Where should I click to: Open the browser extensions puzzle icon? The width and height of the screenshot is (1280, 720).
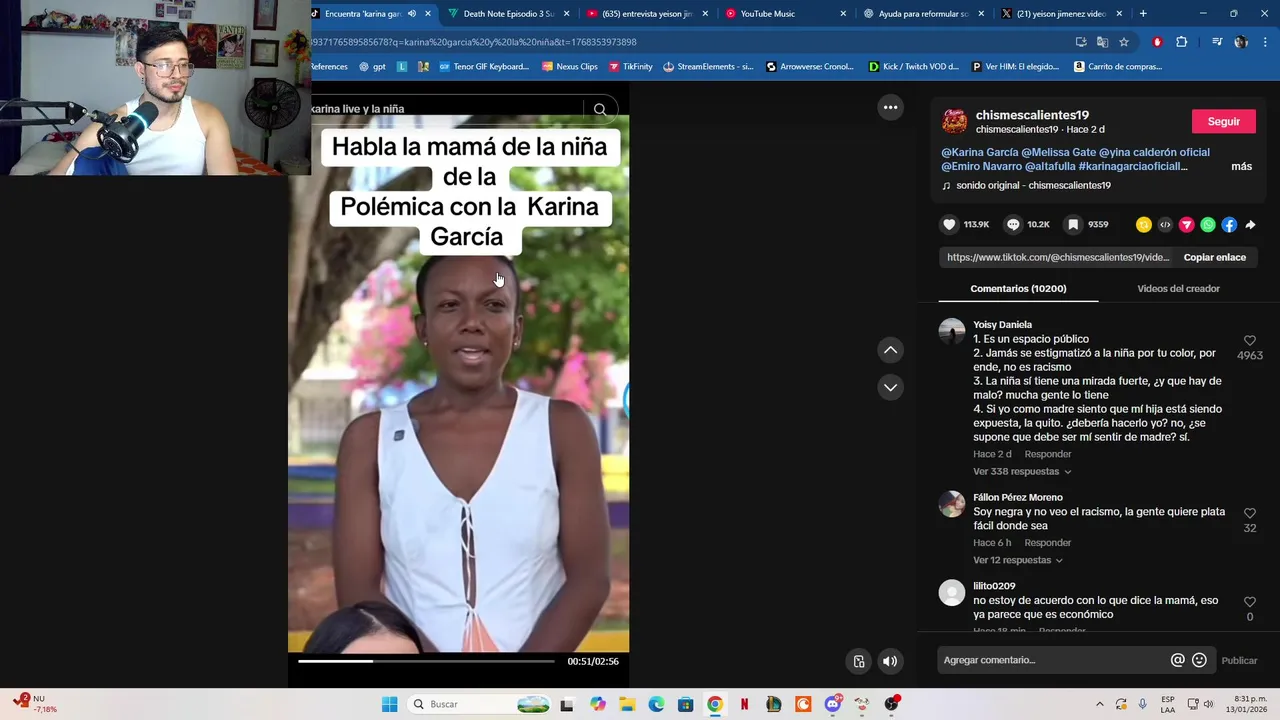1181,42
